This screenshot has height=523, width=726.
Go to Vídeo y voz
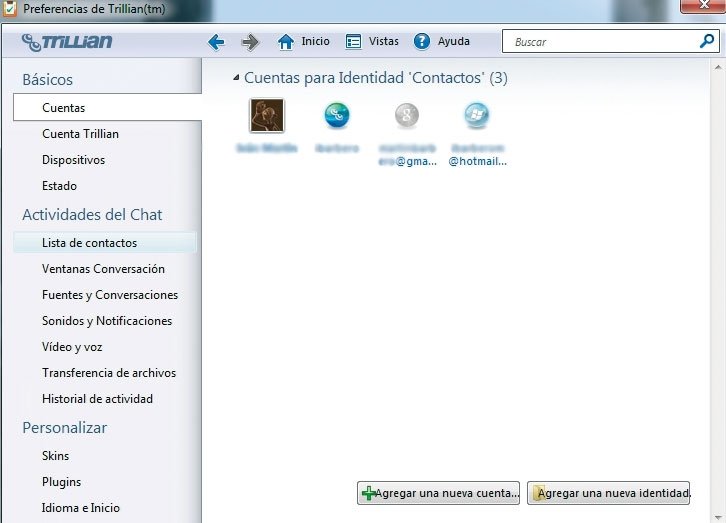pyautogui.click(x=72, y=347)
